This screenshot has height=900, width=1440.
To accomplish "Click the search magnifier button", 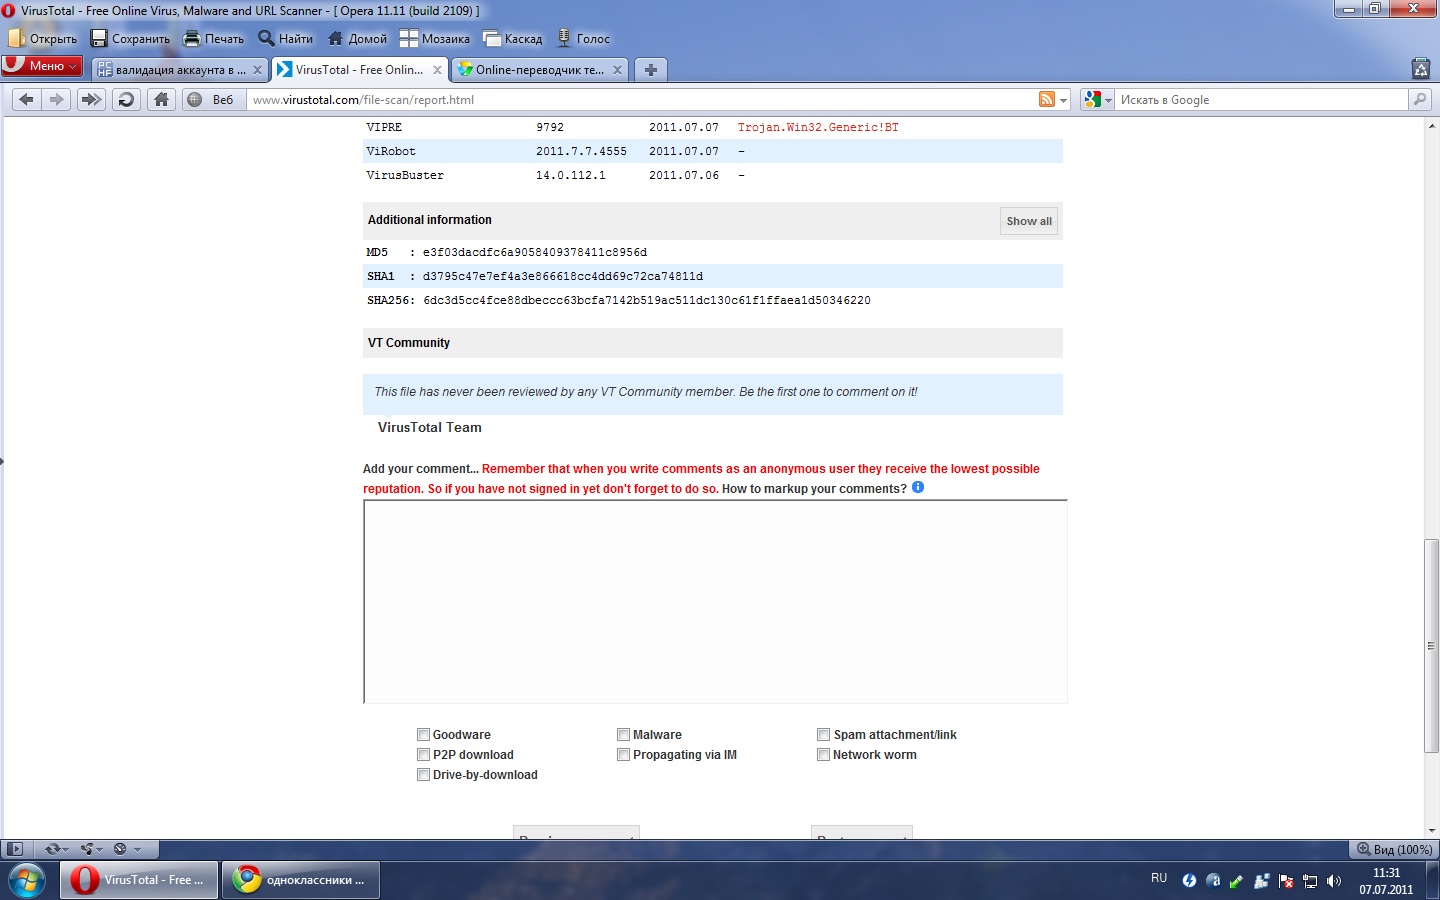I will tap(1420, 99).
